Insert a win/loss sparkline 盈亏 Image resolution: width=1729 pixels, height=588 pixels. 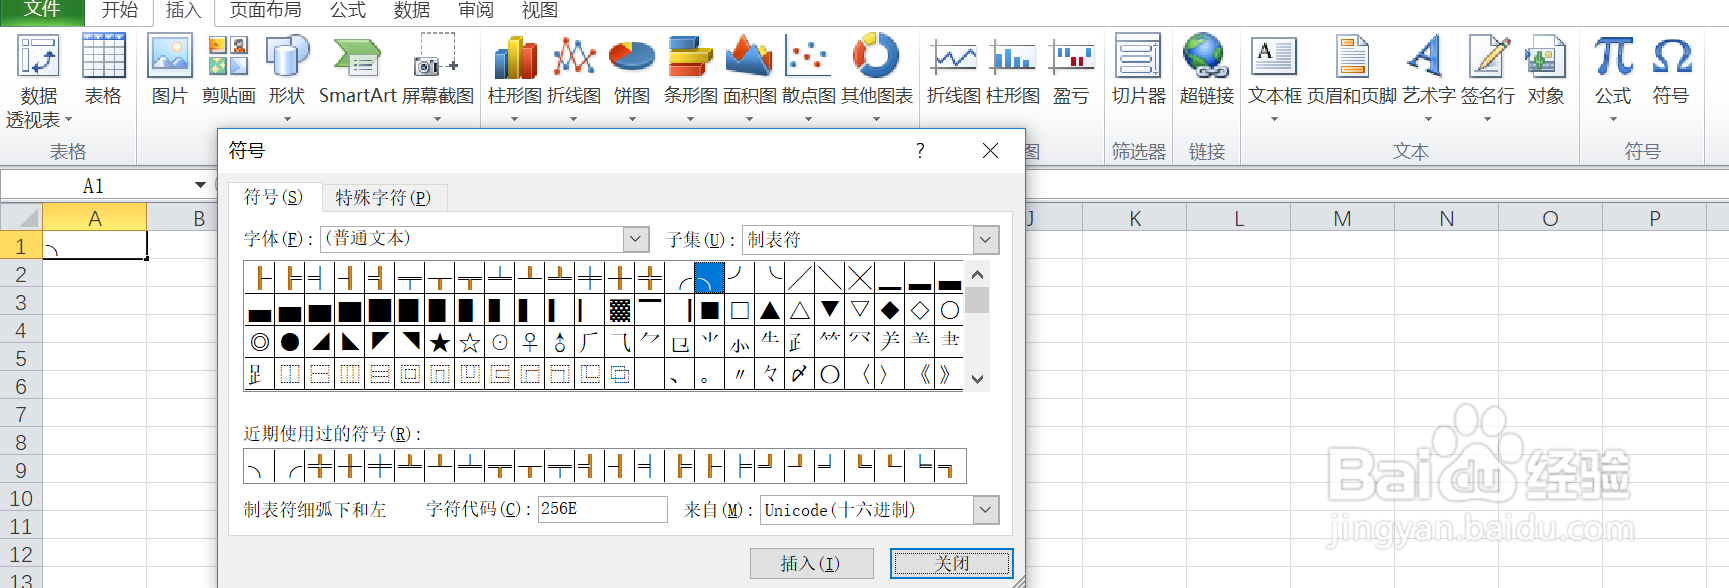(1071, 70)
